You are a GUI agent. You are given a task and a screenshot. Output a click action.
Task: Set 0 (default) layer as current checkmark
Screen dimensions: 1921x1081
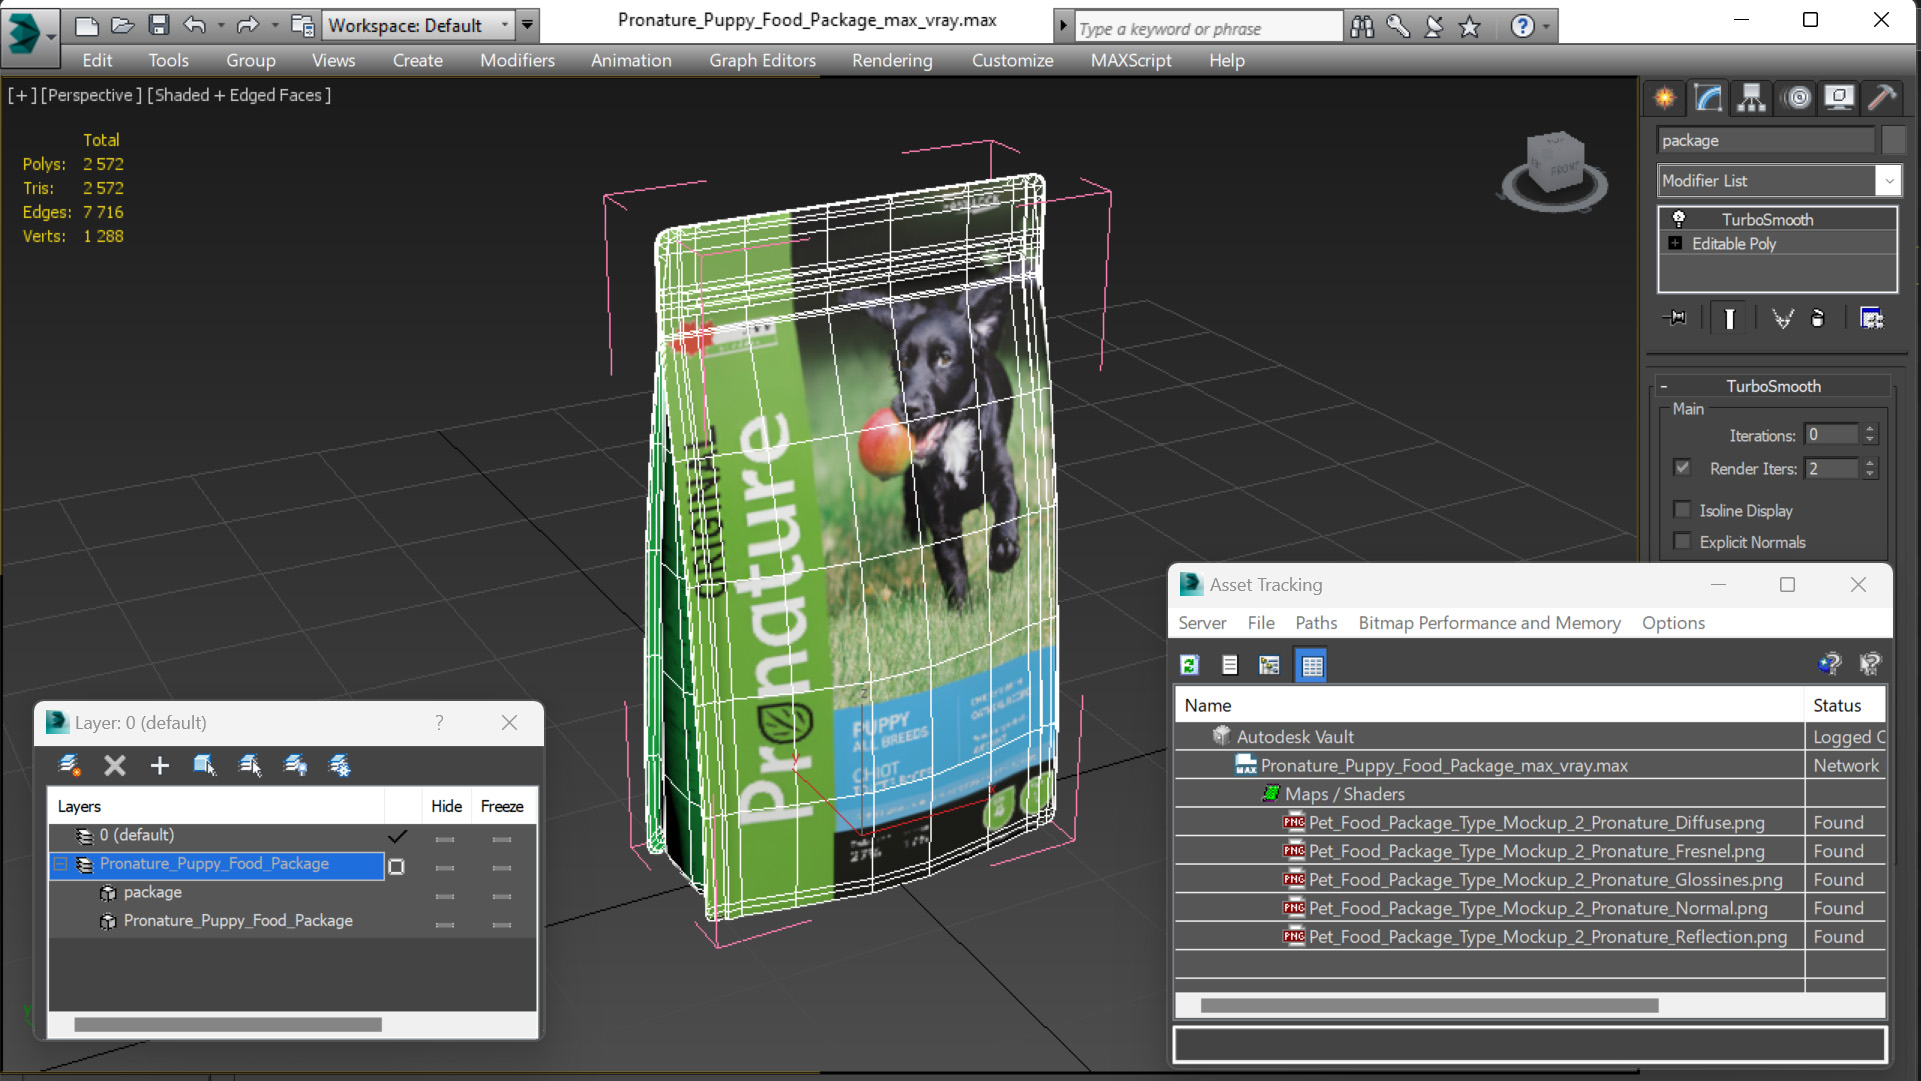[x=397, y=836]
